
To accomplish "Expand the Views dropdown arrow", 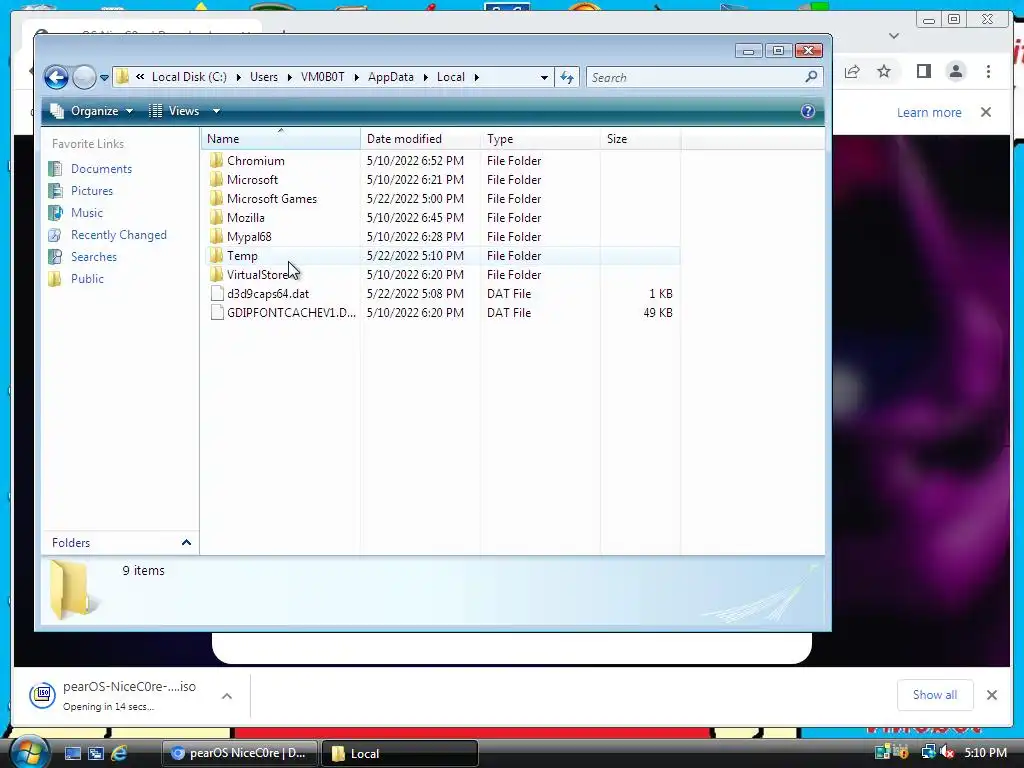I will coord(216,111).
